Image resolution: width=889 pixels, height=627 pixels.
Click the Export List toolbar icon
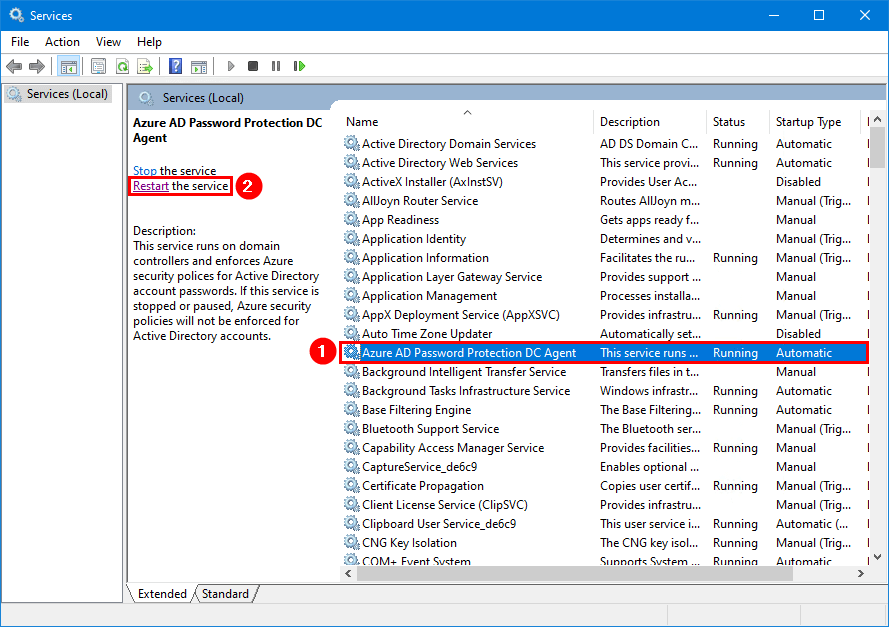coord(145,66)
